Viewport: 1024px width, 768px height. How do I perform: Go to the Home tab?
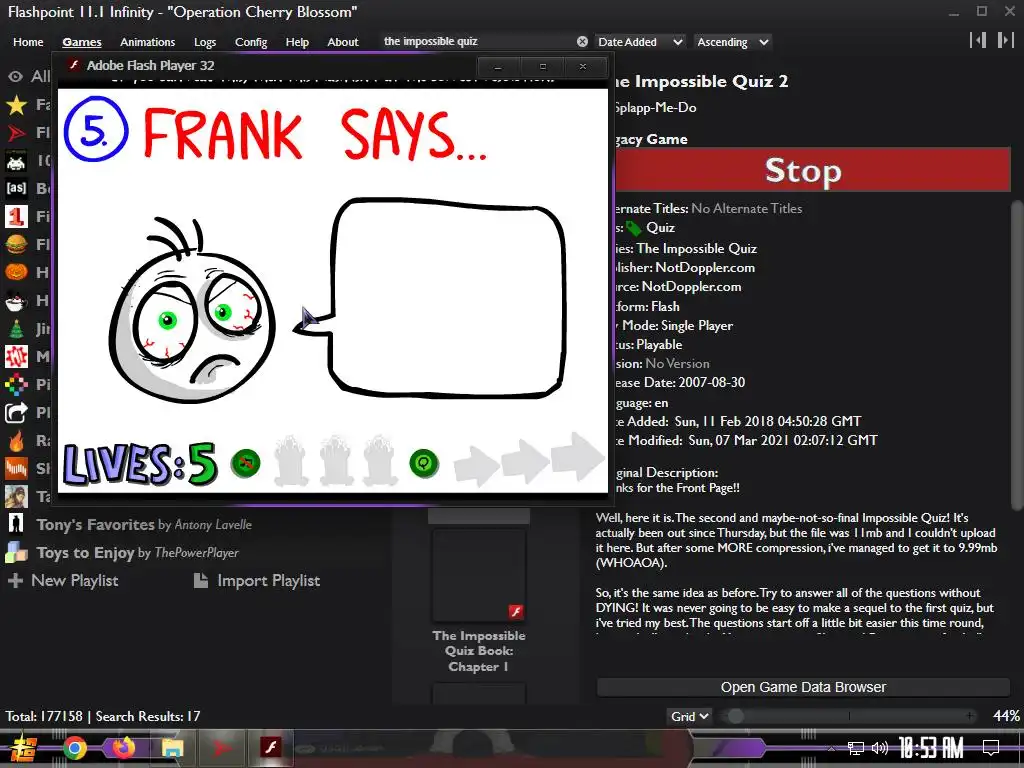(28, 42)
